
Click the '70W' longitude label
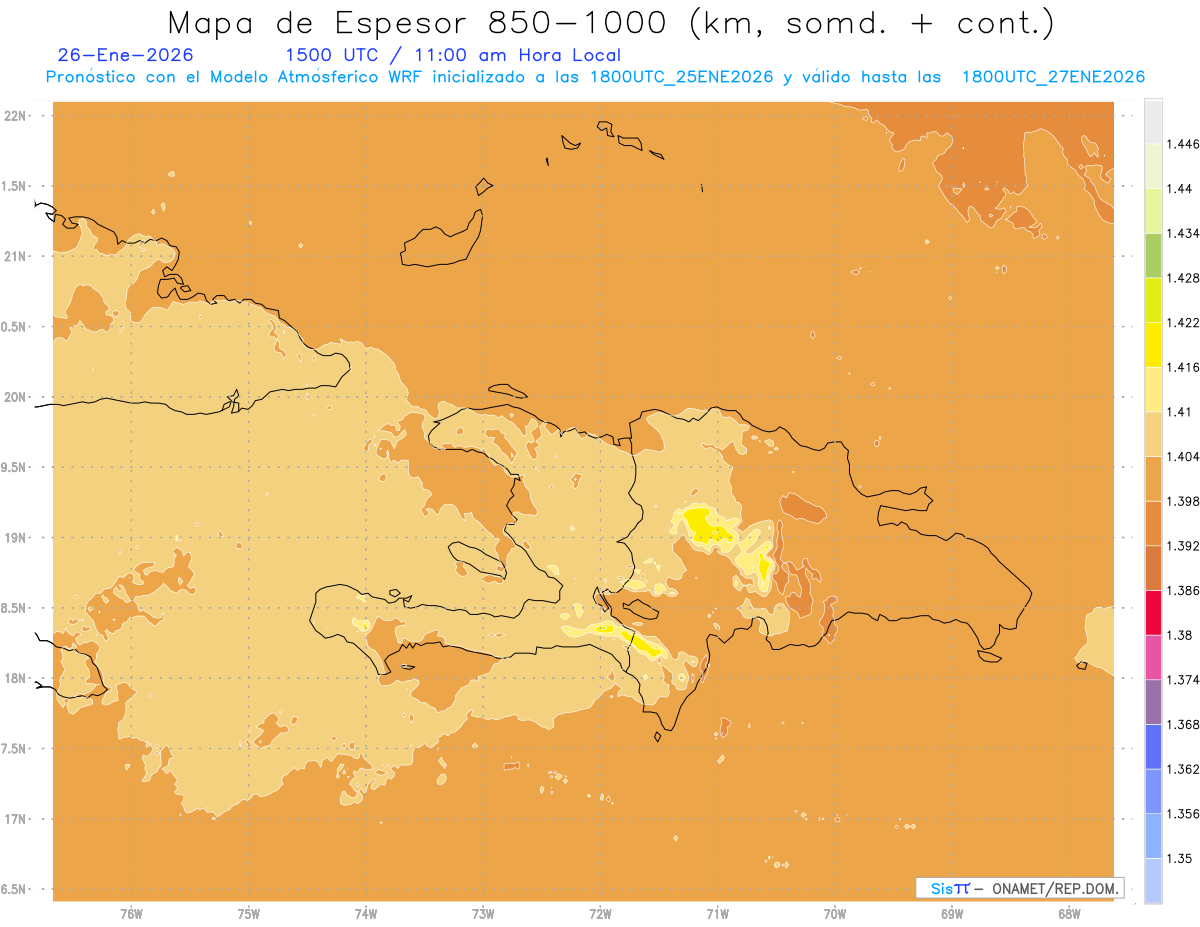(x=835, y=914)
